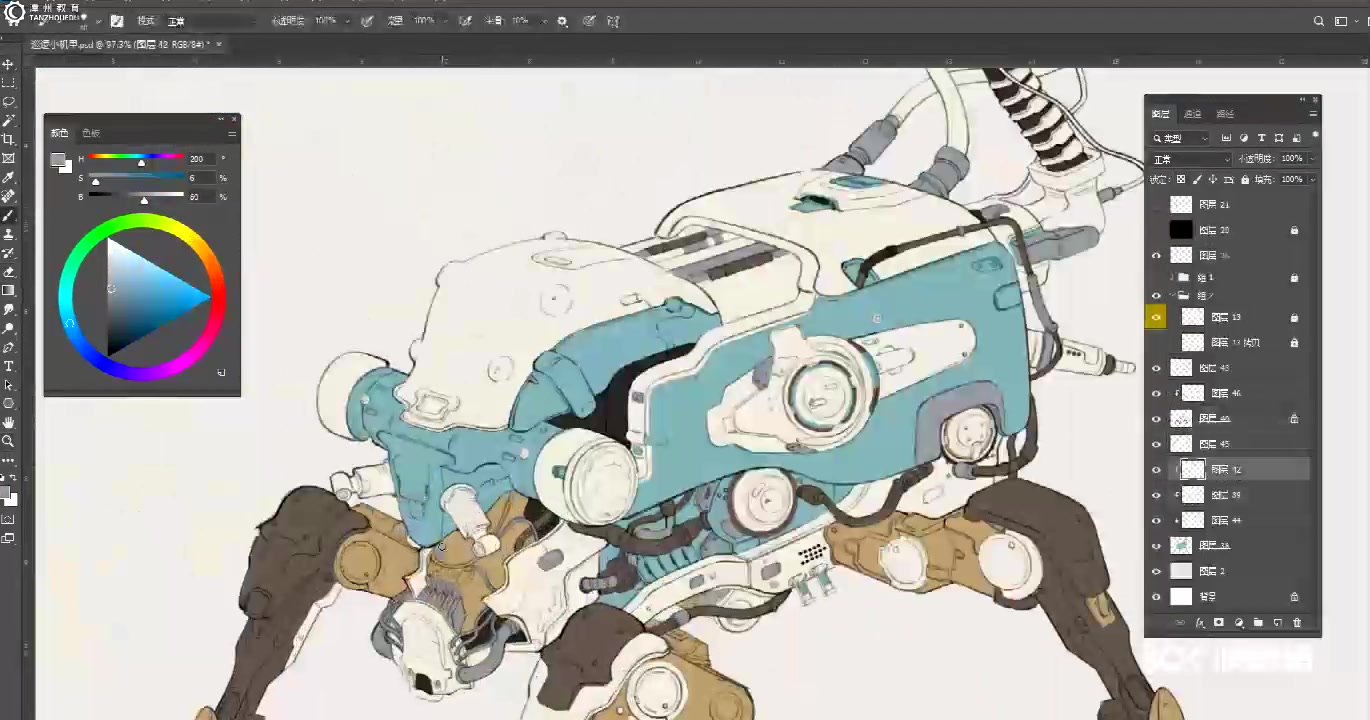Select the Clone Stamp tool
Image resolution: width=1370 pixels, height=720 pixels.
pyautogui.click(x=8, y=234)
